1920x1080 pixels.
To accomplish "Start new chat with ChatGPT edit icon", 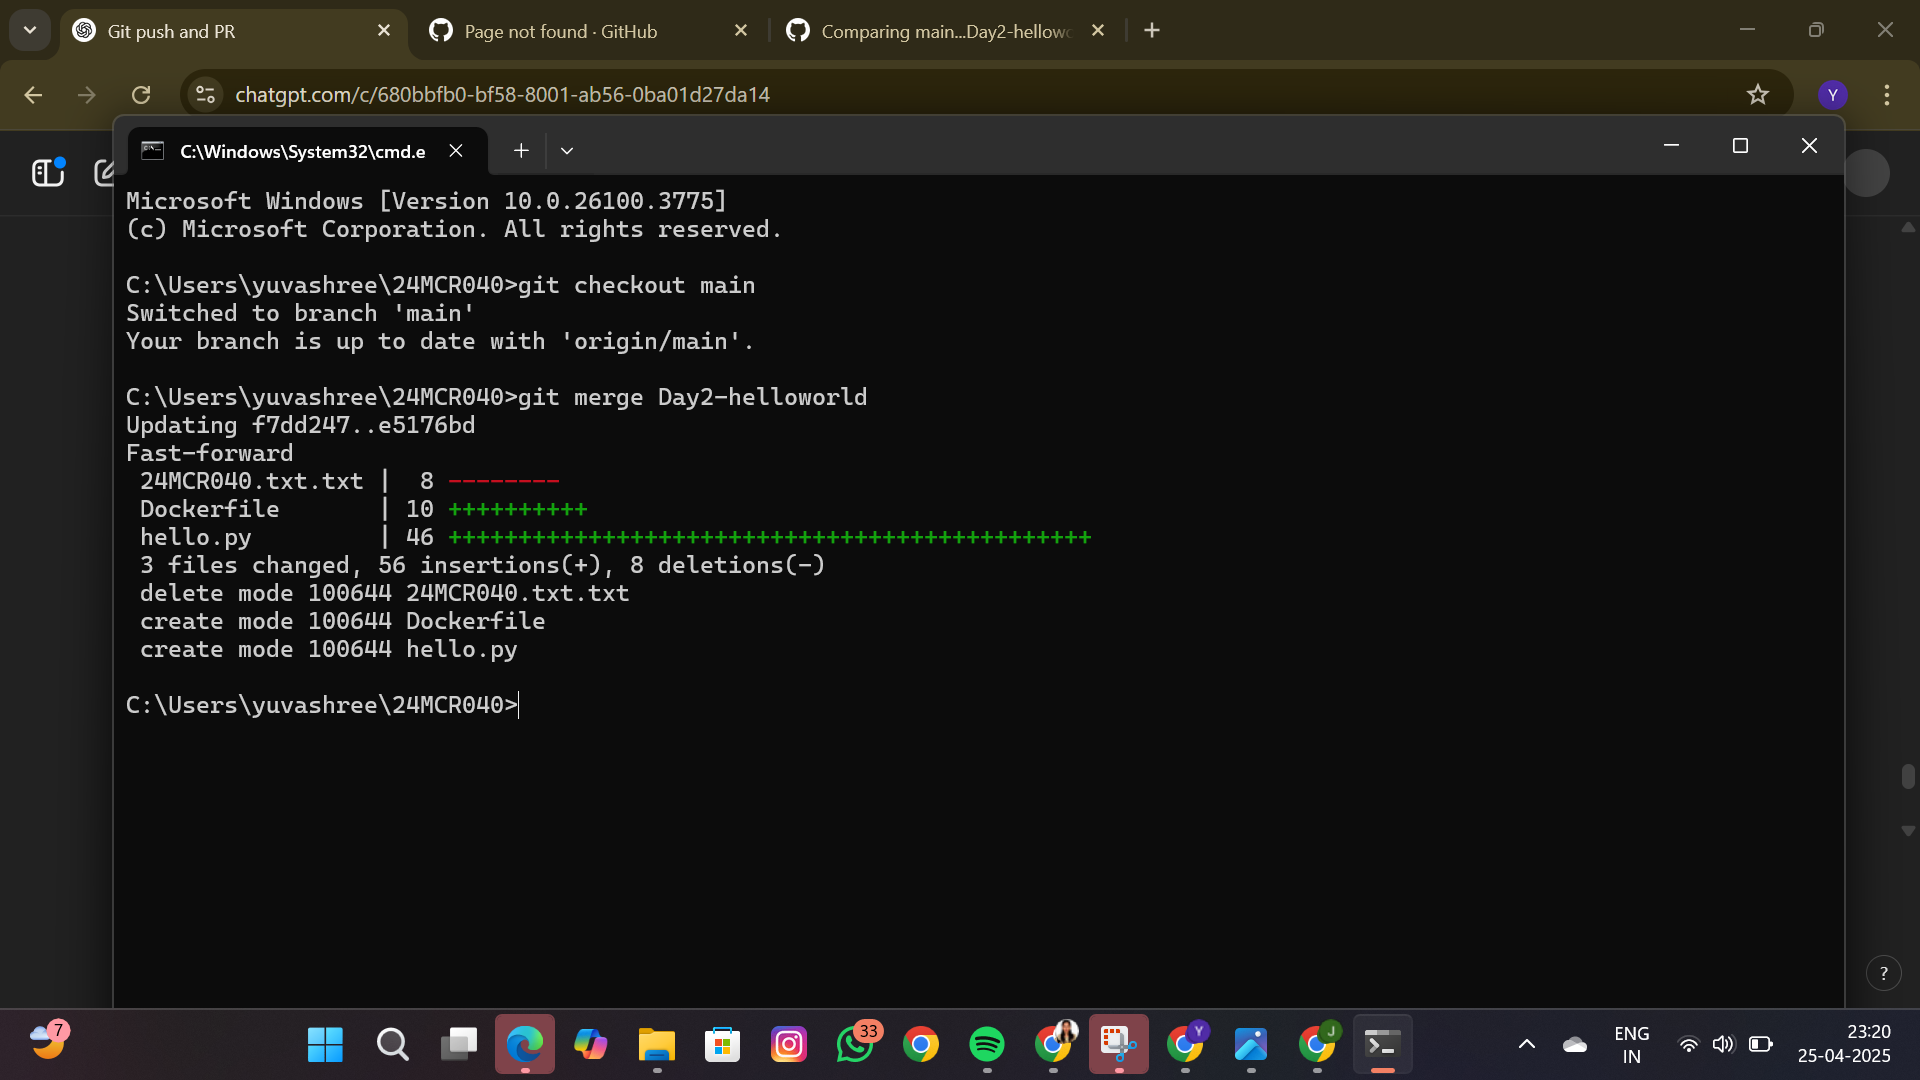I will coord(104,172).
